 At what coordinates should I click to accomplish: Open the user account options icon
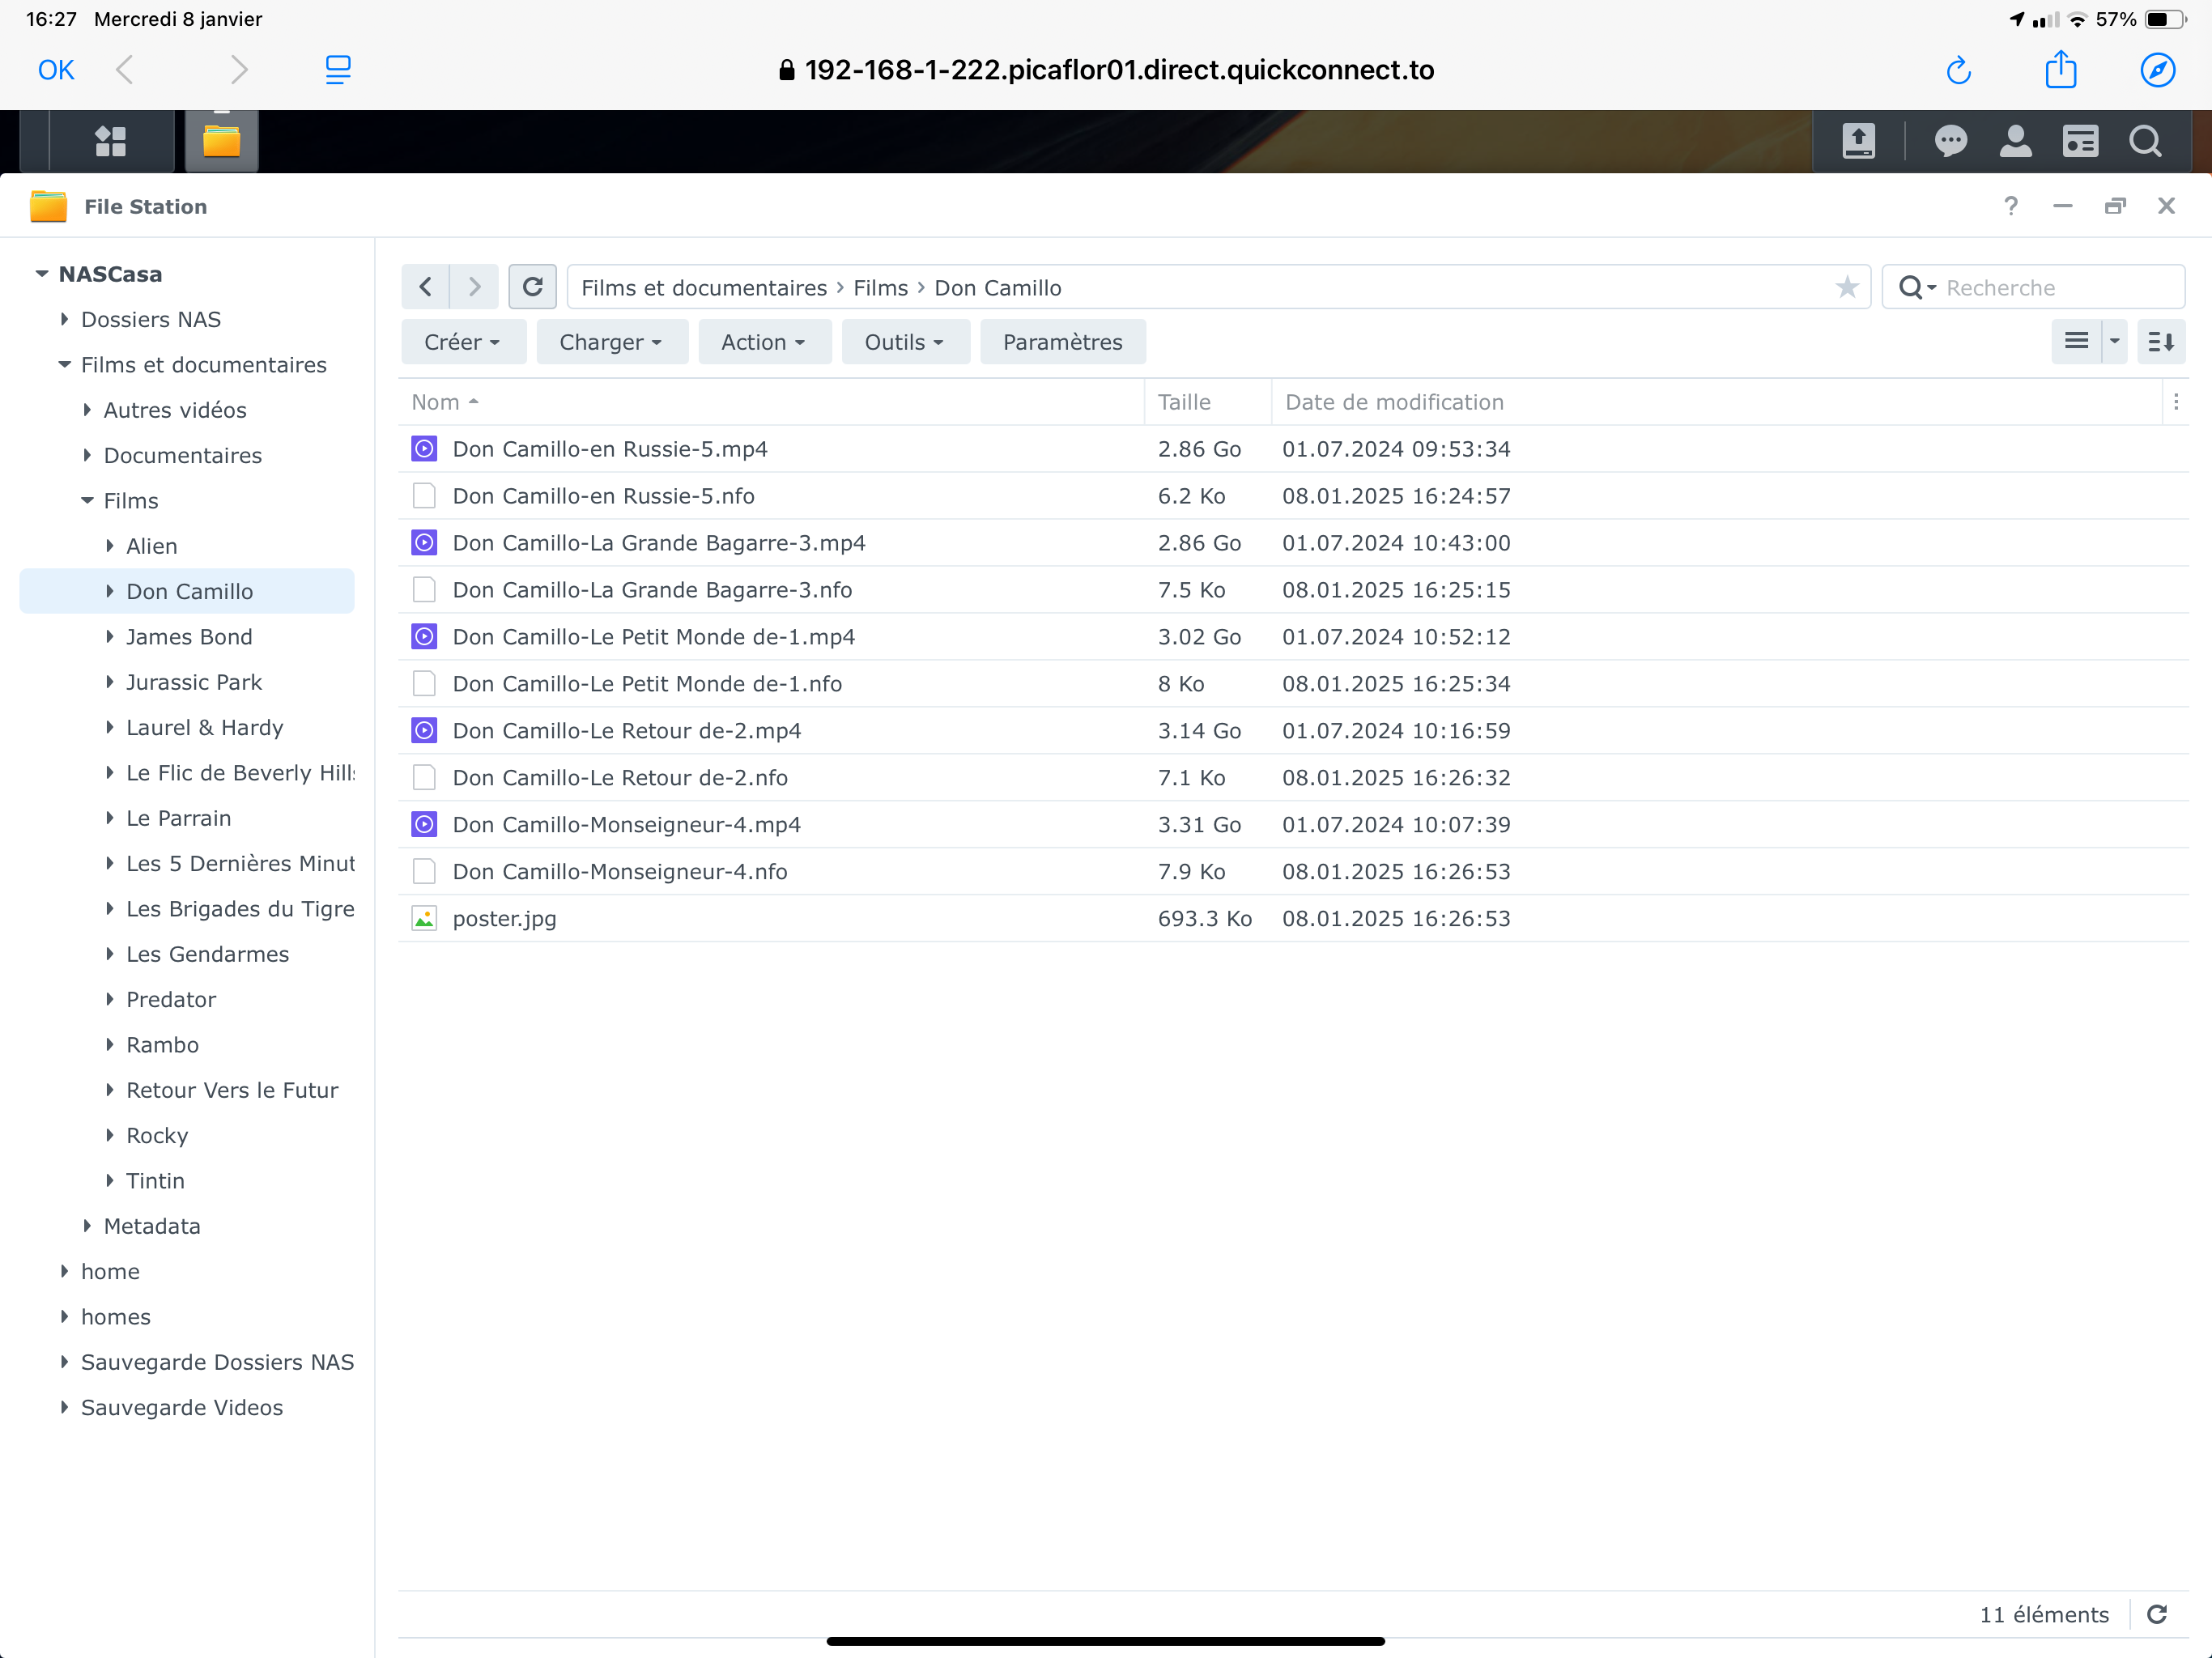(2015, 141)
